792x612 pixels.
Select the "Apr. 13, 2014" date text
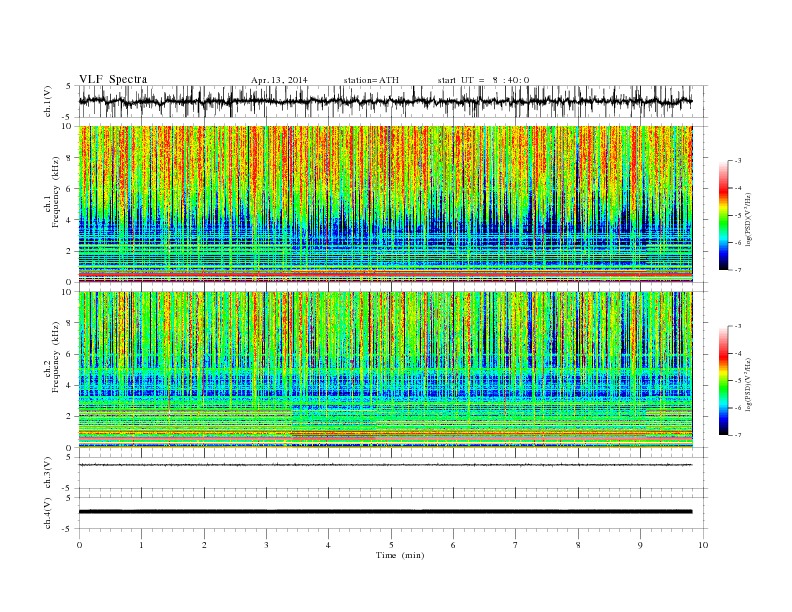(x=279, y=80)
